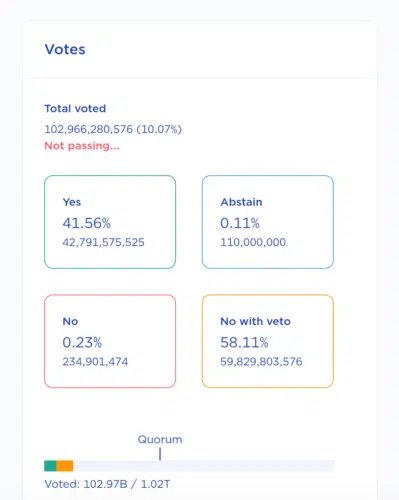The image size is (399, 500).
Task: Click the Abstain count 110,000,000
Action: tap(253, 242)
